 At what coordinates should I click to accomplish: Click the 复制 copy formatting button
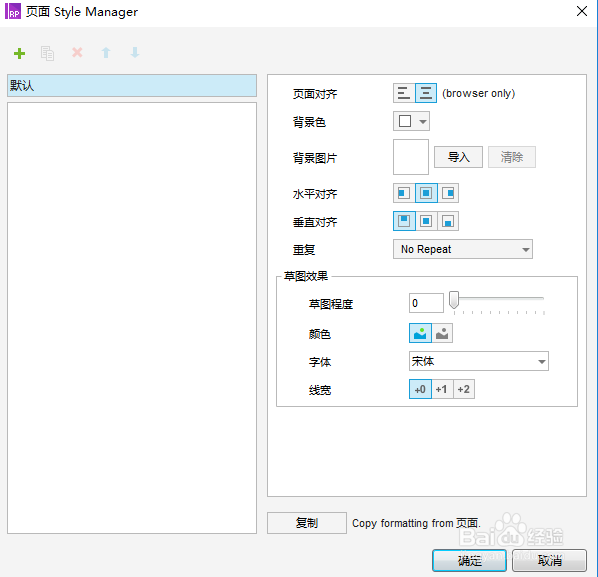[x=307, y=523]
